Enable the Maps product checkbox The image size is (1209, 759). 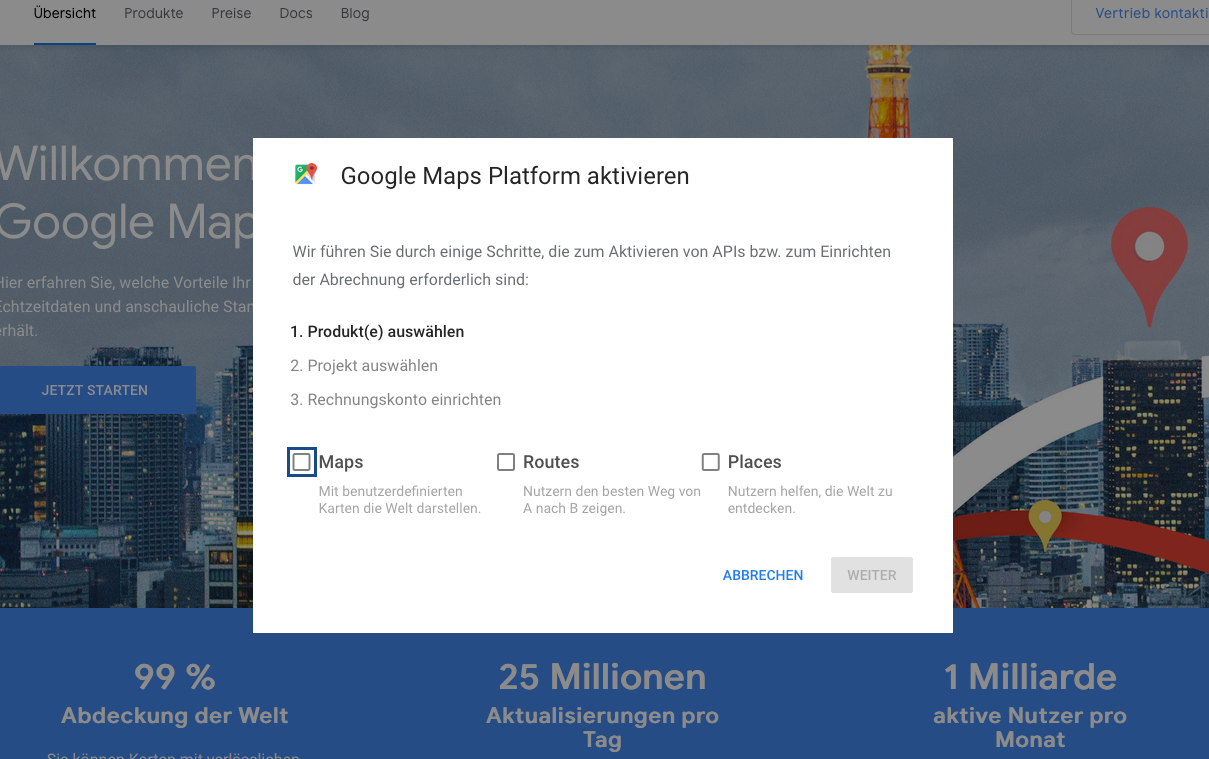(302, 462)
